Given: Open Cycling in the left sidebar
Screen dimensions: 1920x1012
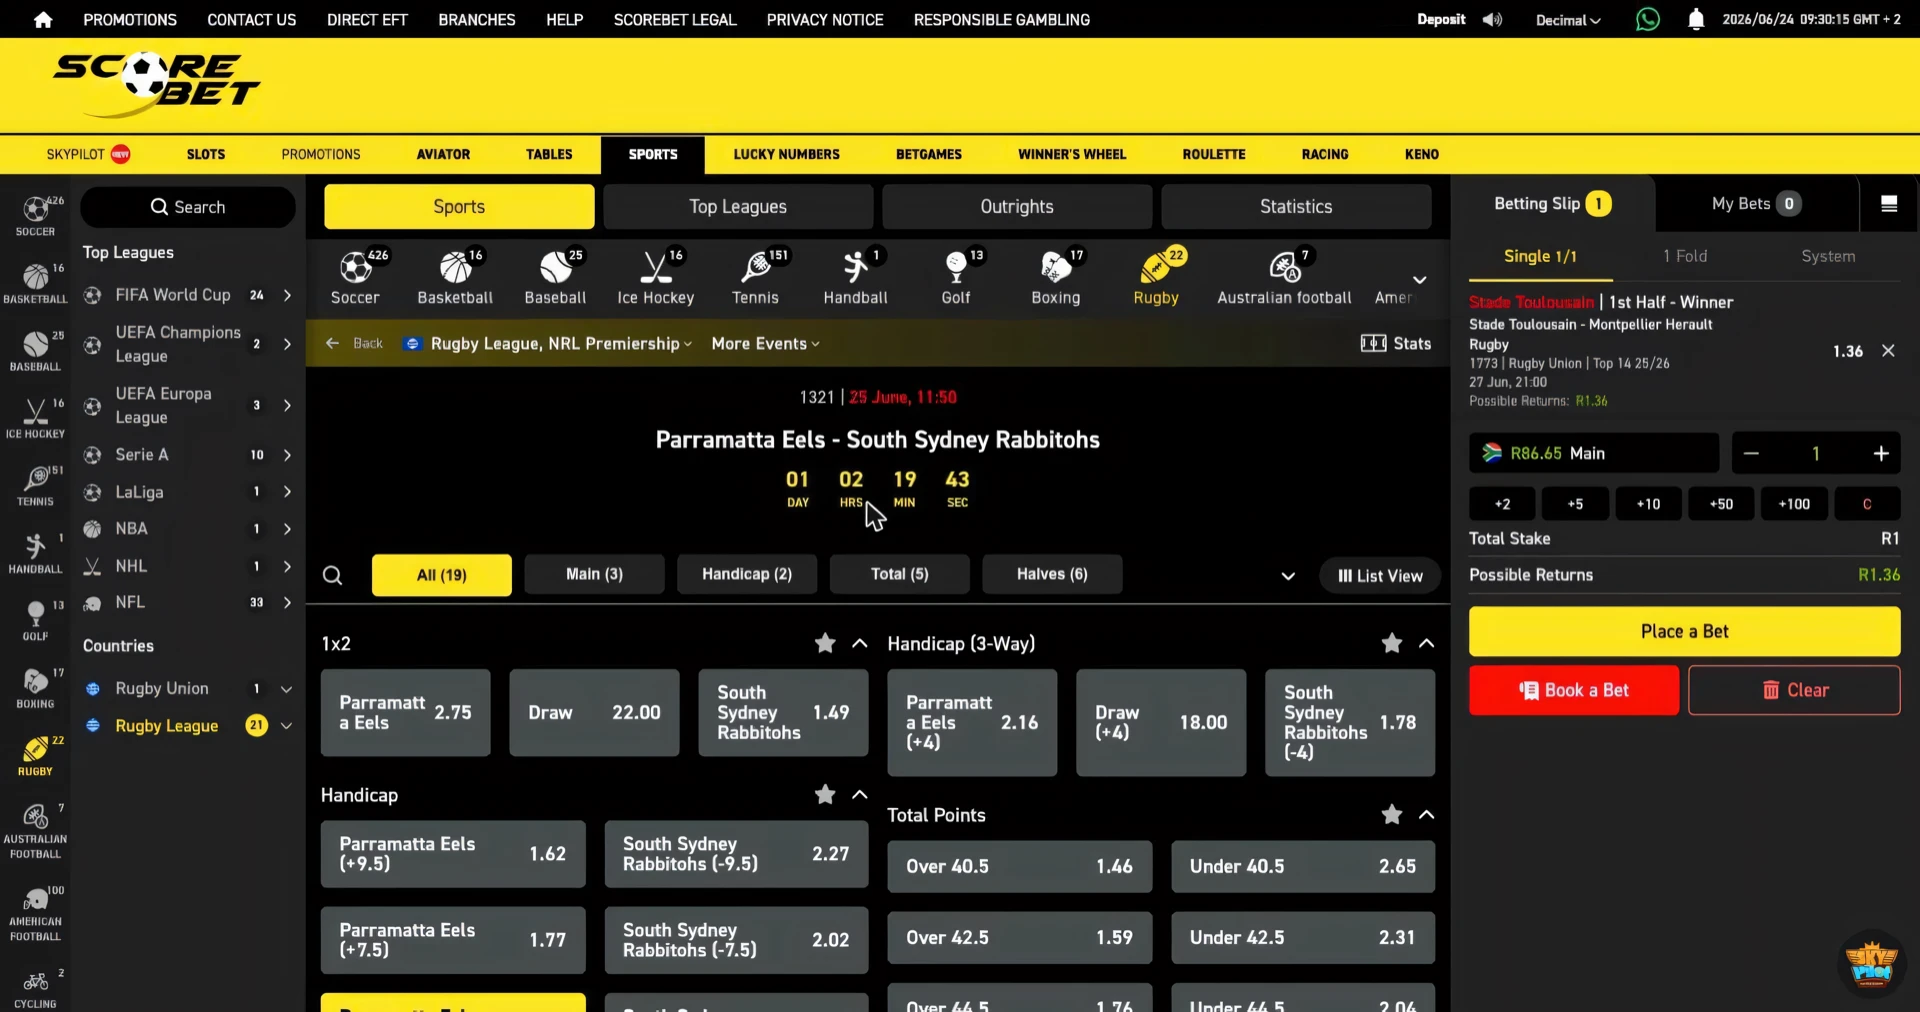Looking at the screenshot, I should click(35, 988).
